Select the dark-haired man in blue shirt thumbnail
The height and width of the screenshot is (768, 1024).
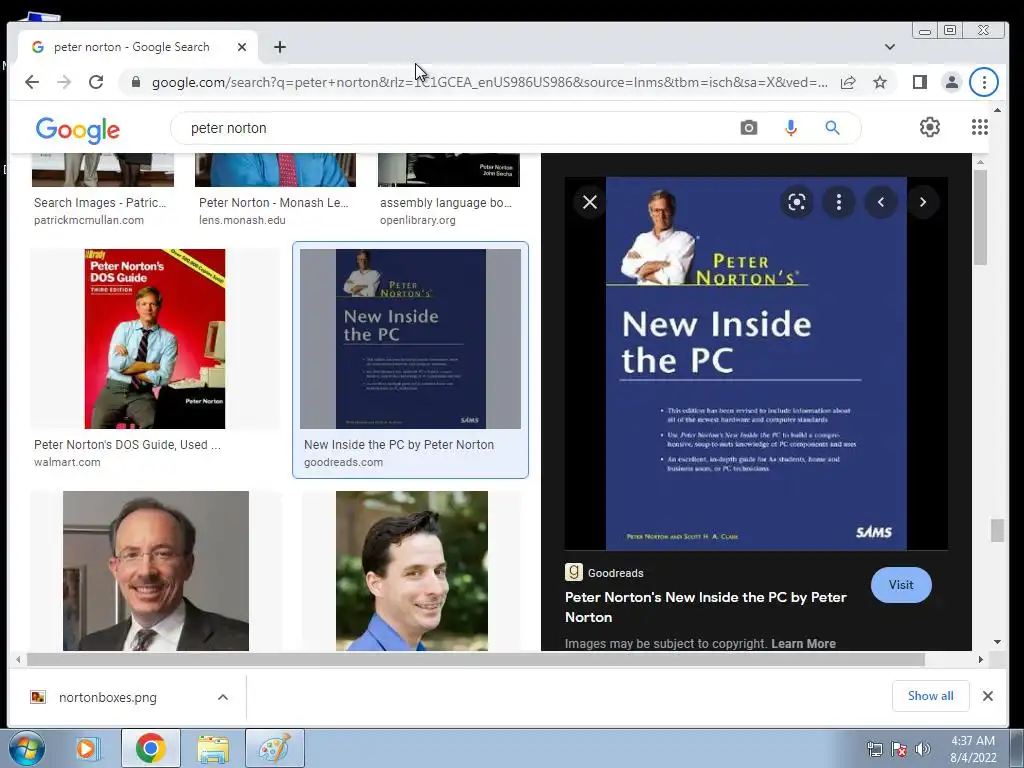(411, 571)
